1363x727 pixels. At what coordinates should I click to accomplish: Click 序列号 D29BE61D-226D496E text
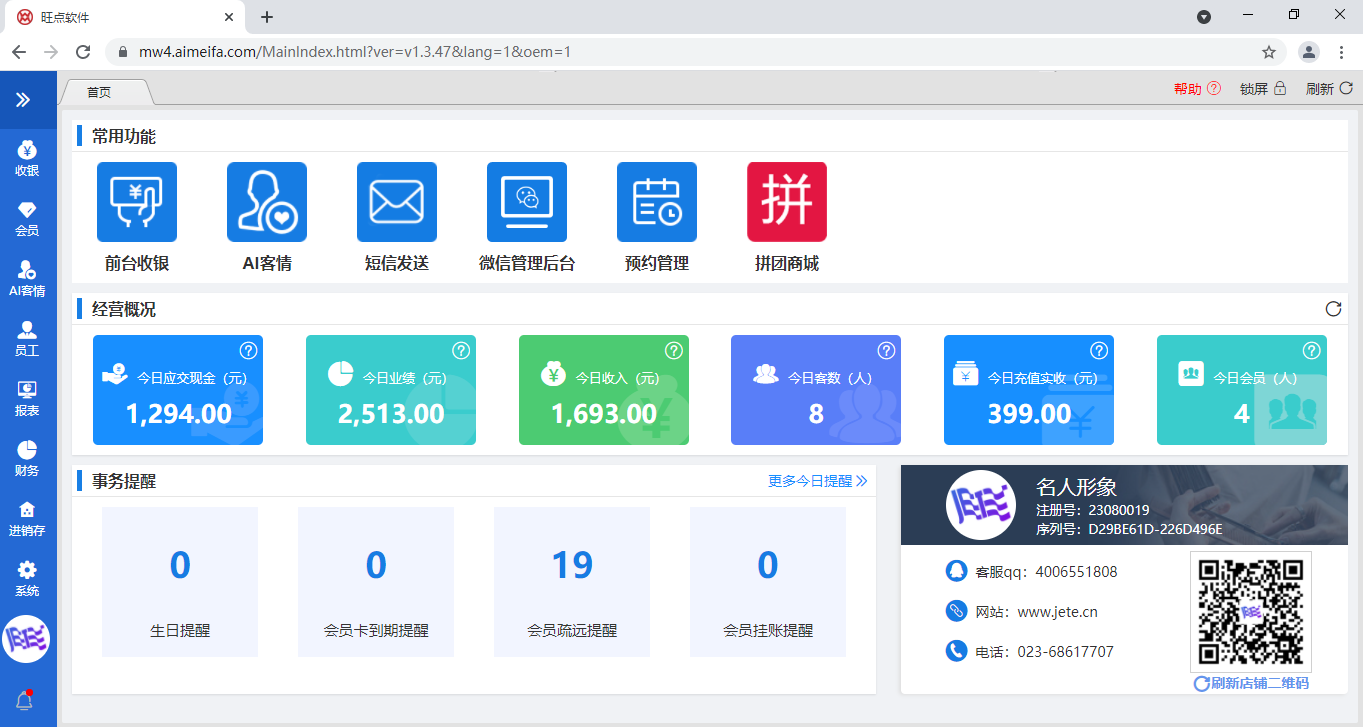tap(1129, 529)
